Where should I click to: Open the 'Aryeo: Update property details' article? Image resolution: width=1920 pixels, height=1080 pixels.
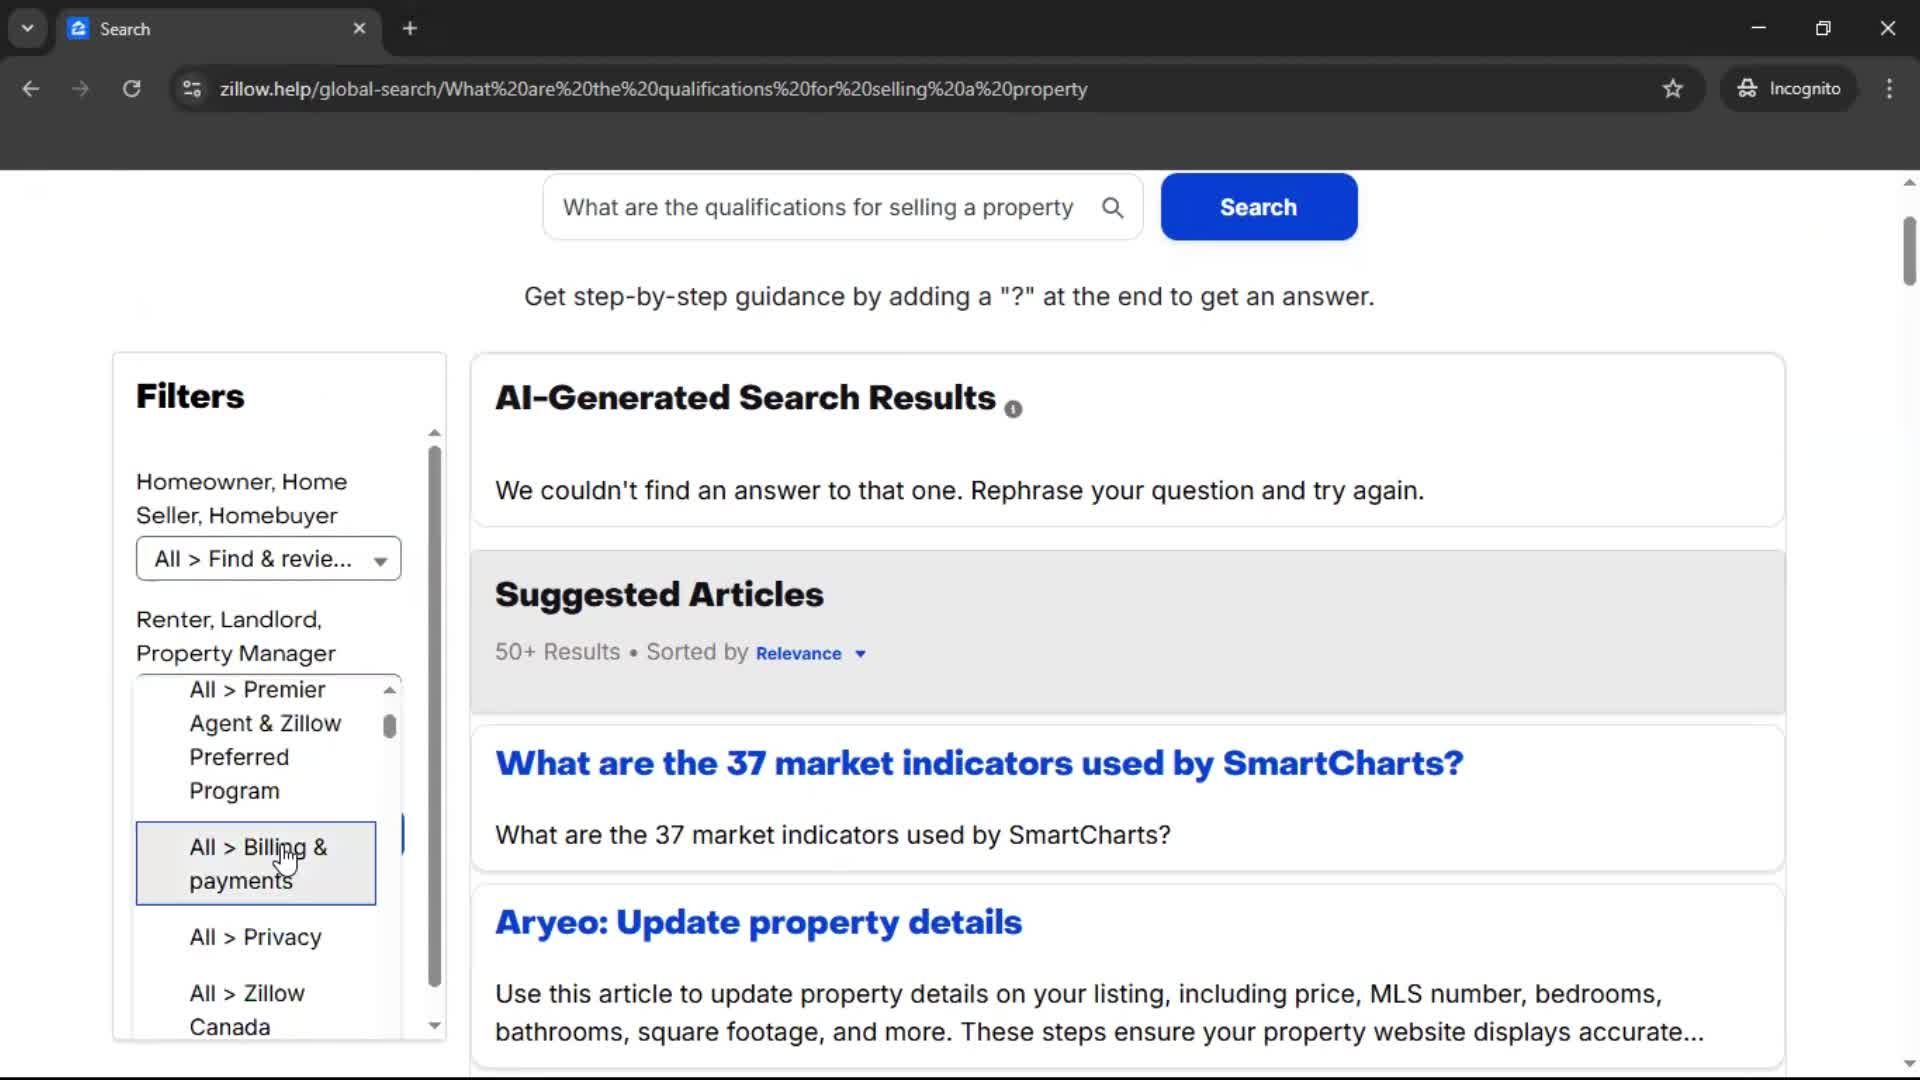(758, 923)
